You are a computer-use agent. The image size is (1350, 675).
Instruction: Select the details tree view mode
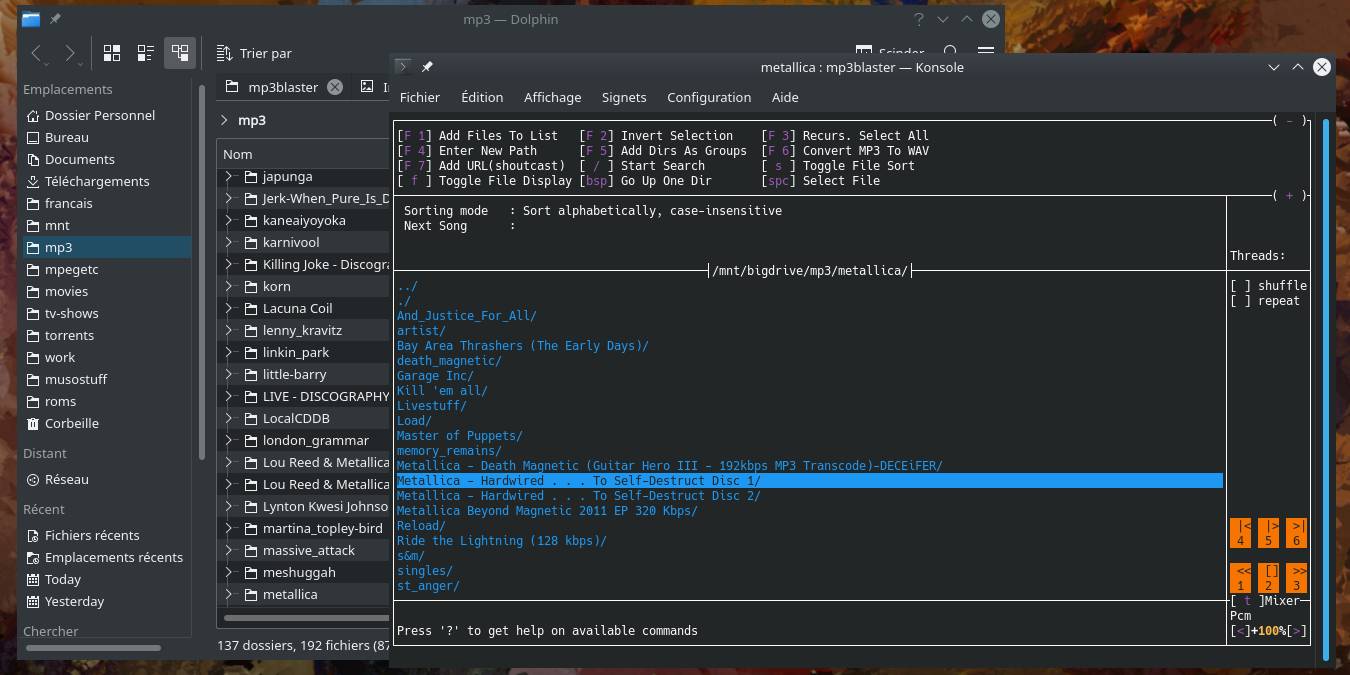click(x=180, y=53)
